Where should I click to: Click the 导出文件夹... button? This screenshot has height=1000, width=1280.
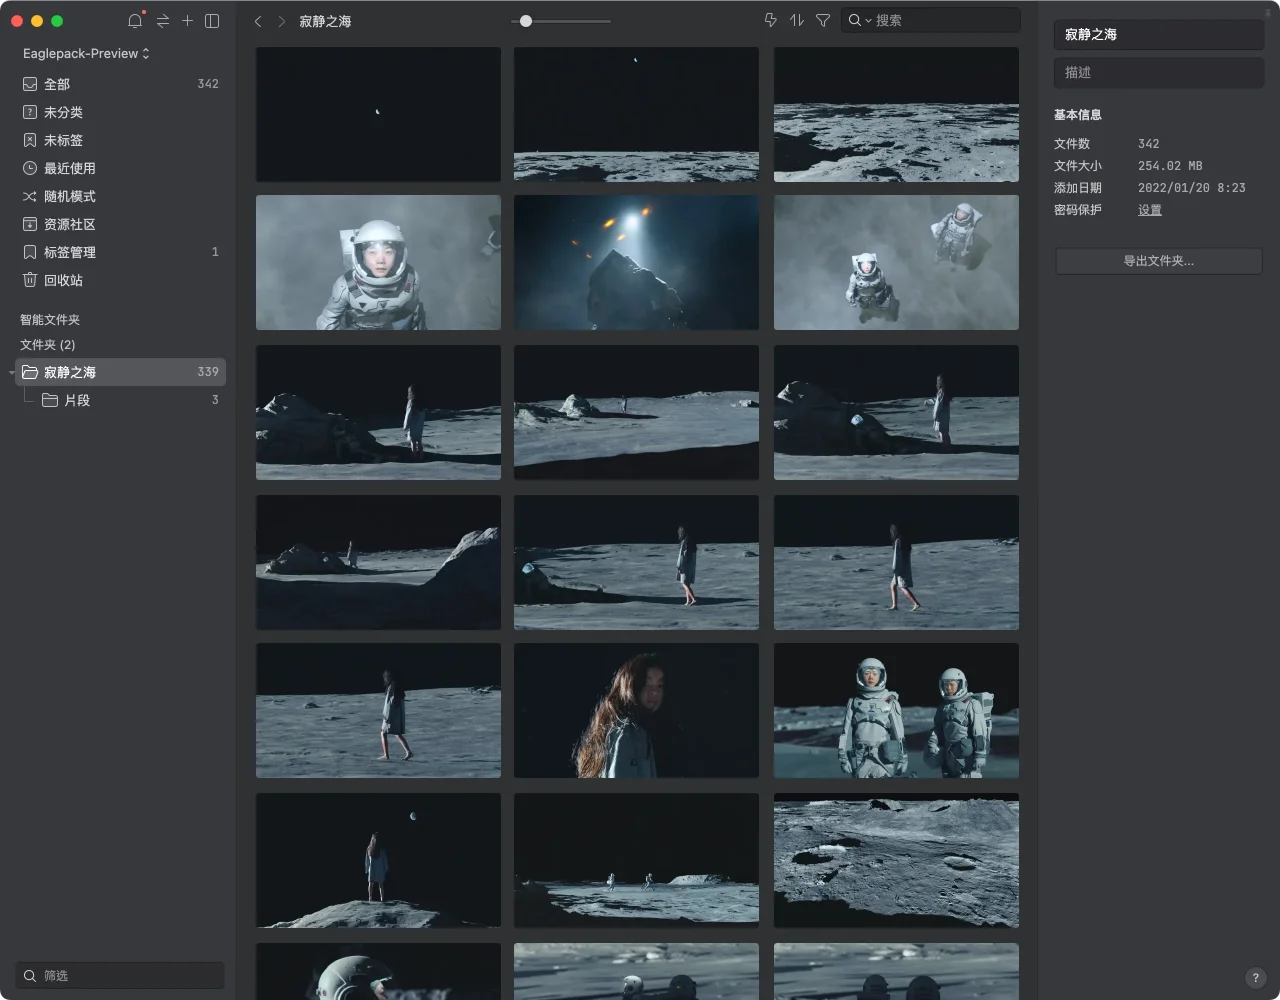1159,261
